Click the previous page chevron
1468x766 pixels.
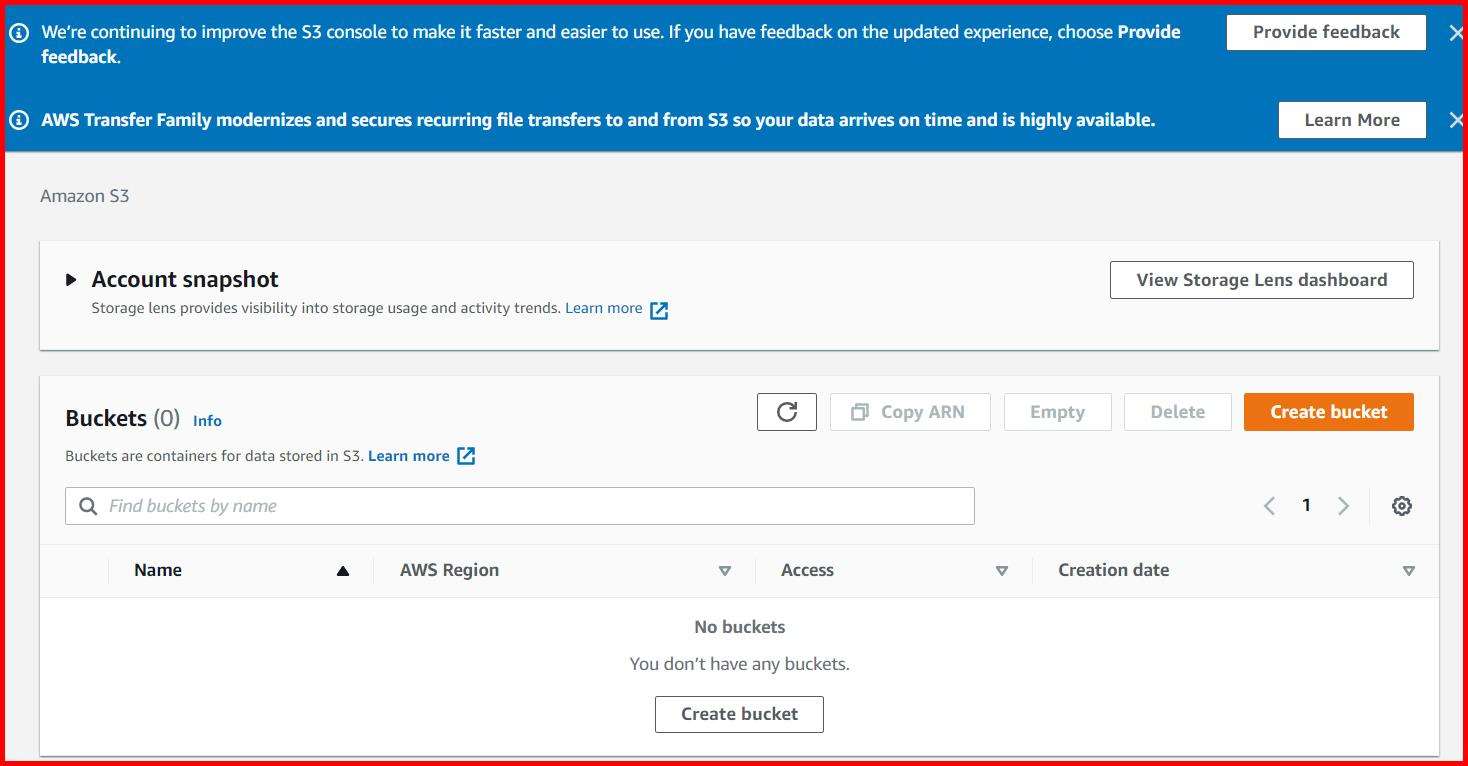(1269, 505)
